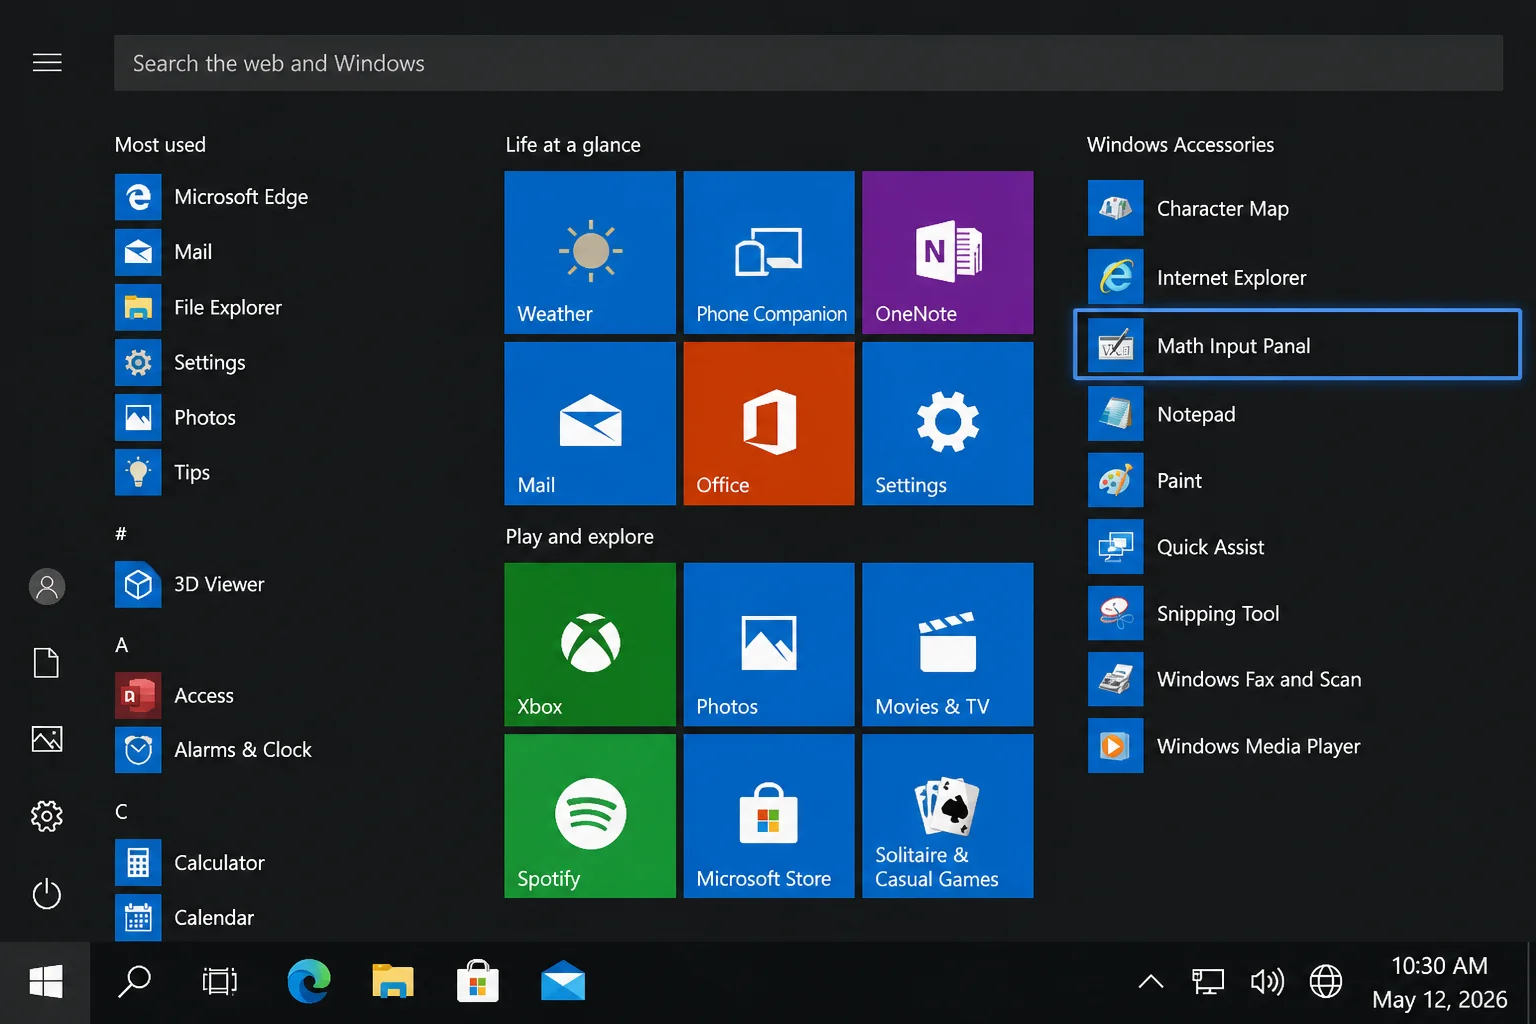
Task: Select the Settings label in Most used
Action: coord(210,362)
